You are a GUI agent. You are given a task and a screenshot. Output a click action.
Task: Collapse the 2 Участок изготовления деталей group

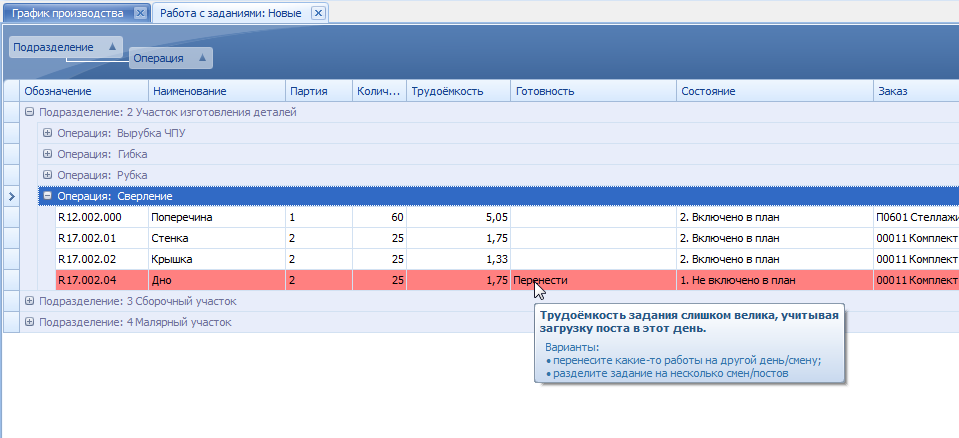pyautogui.click(x=29, y=112)
